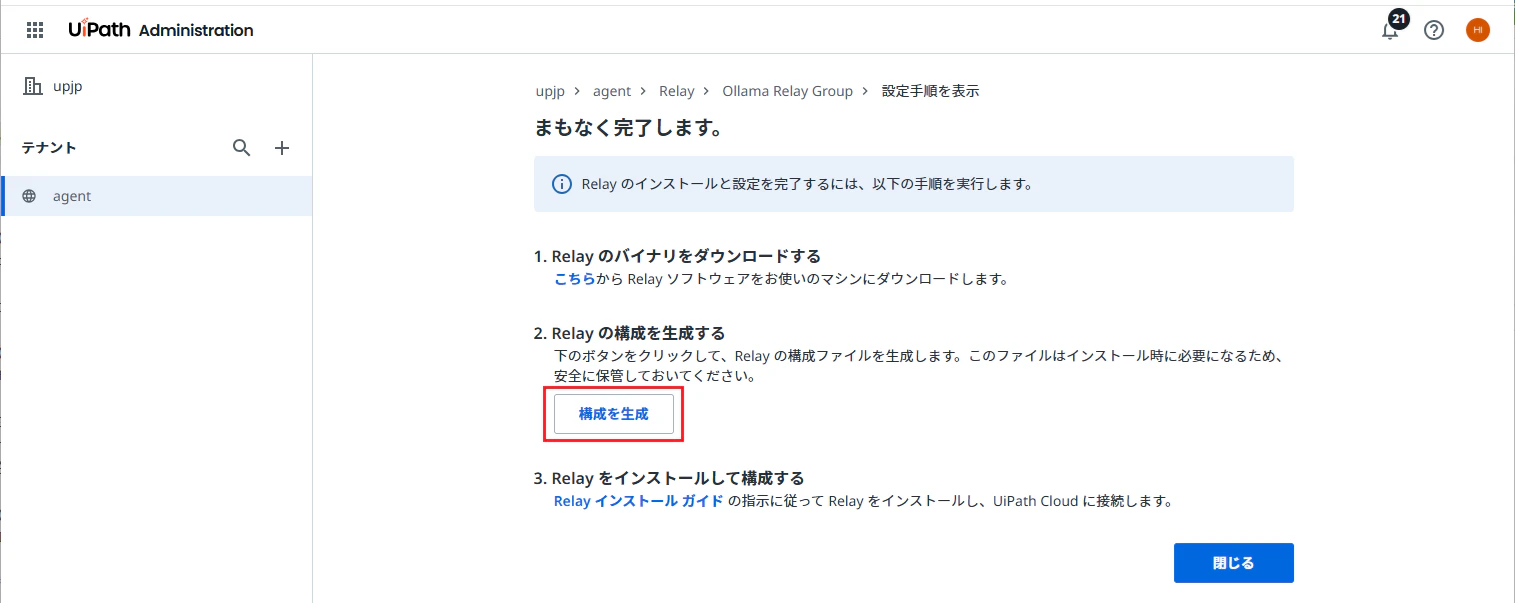
Task: Add a new tenant with plus icon
Action: [282, 148]
